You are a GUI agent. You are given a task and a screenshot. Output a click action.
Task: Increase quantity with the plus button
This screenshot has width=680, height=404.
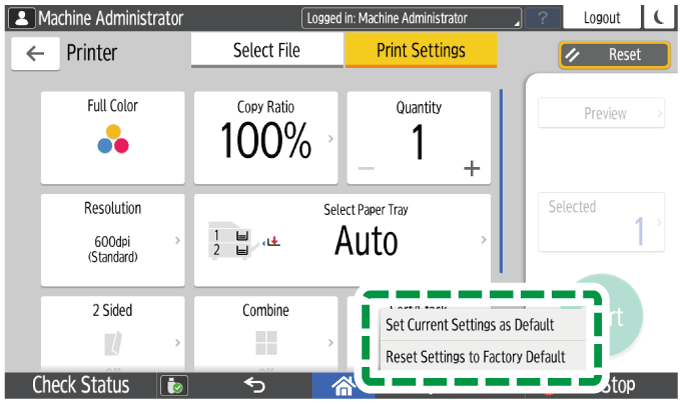(471, 168)
